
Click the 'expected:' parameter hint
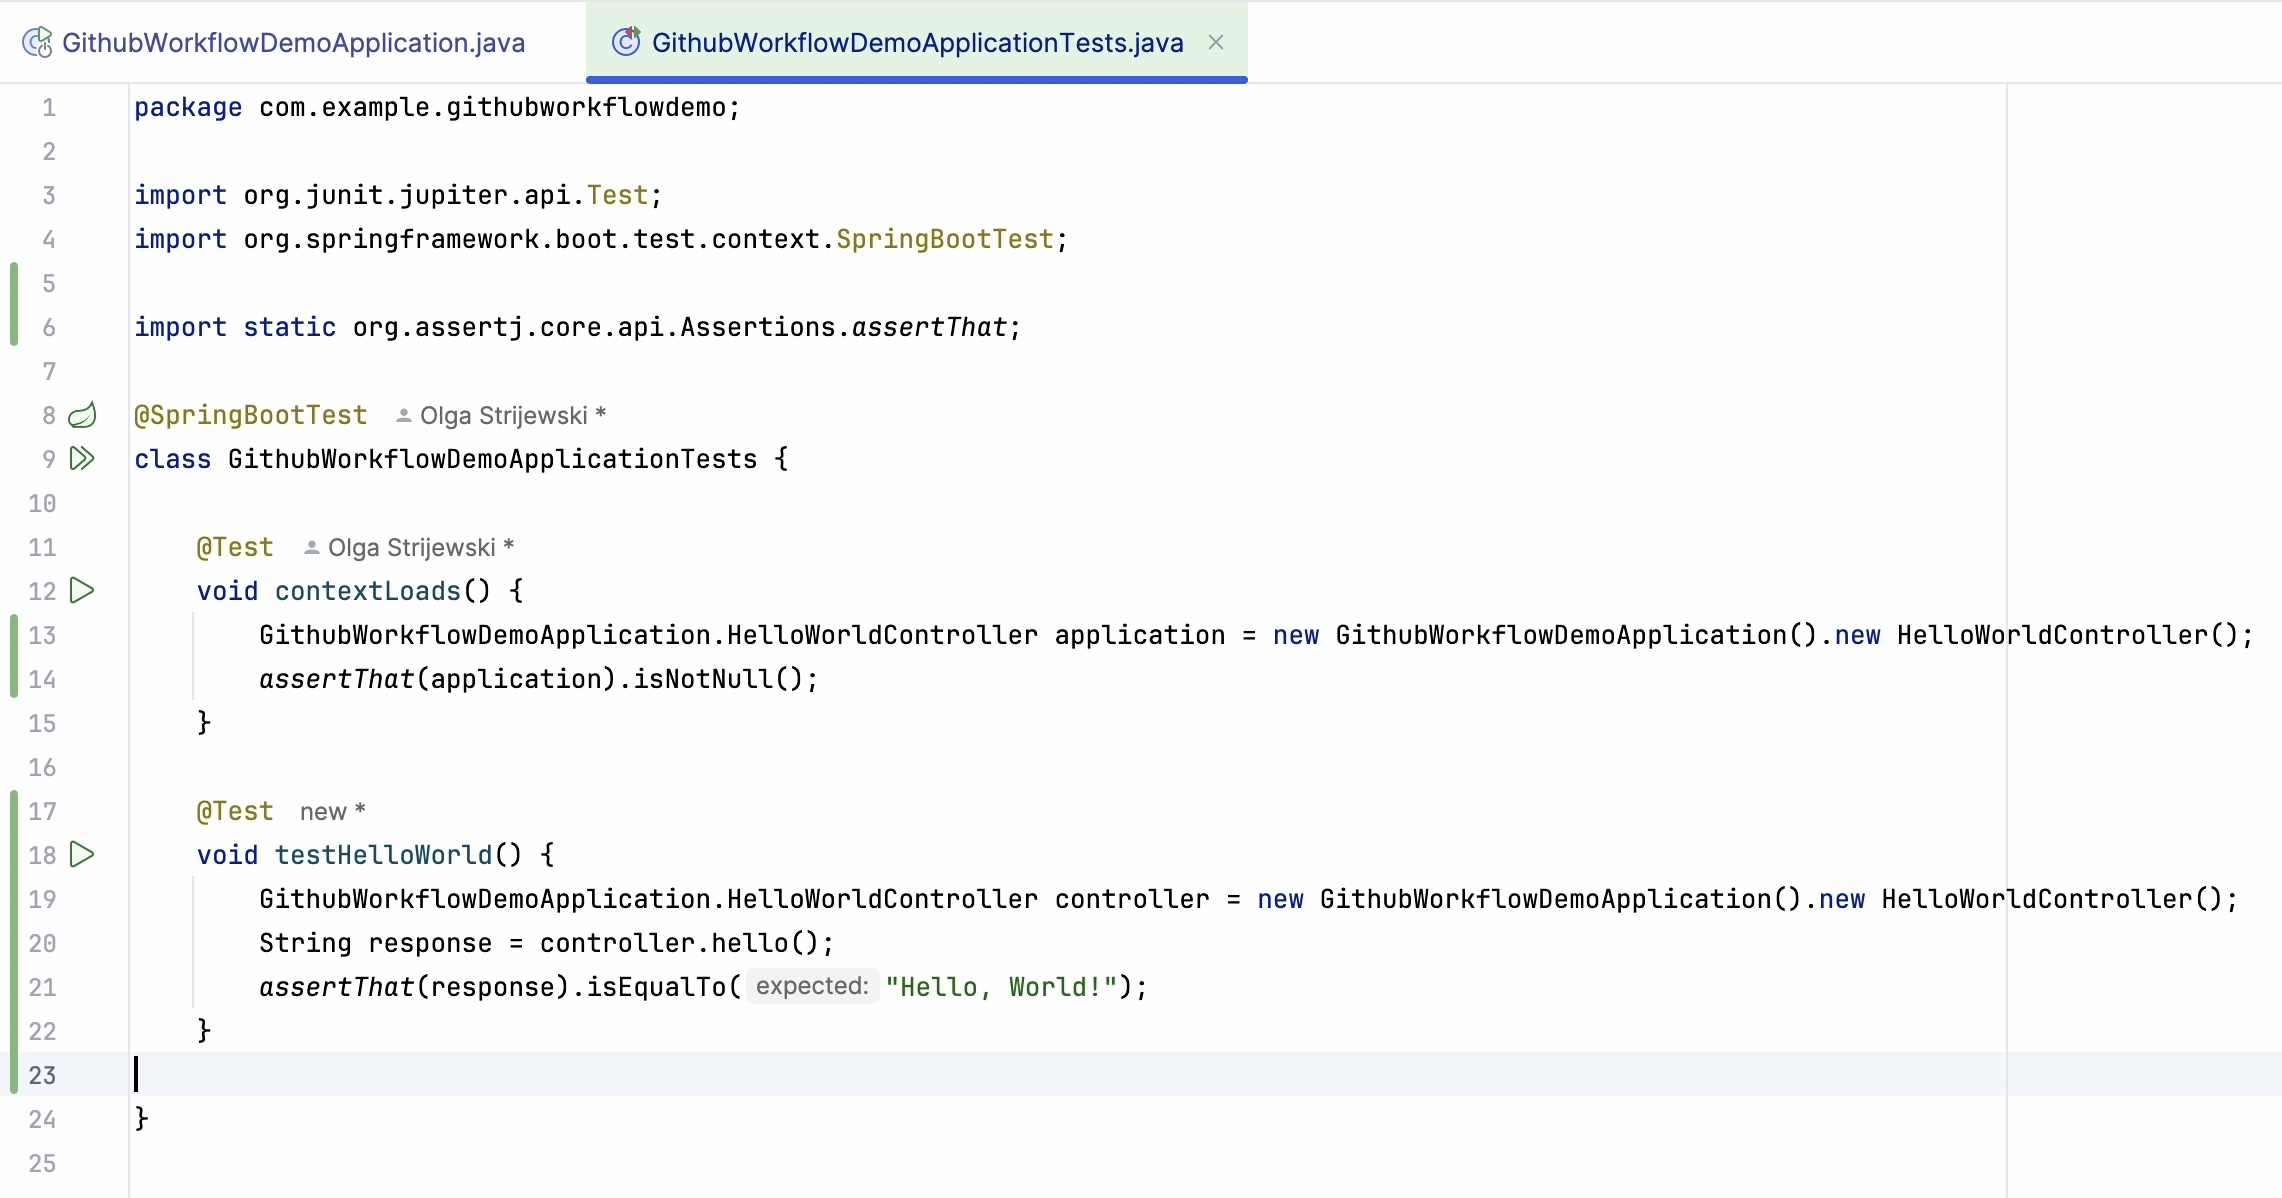[x=812, y=986]
